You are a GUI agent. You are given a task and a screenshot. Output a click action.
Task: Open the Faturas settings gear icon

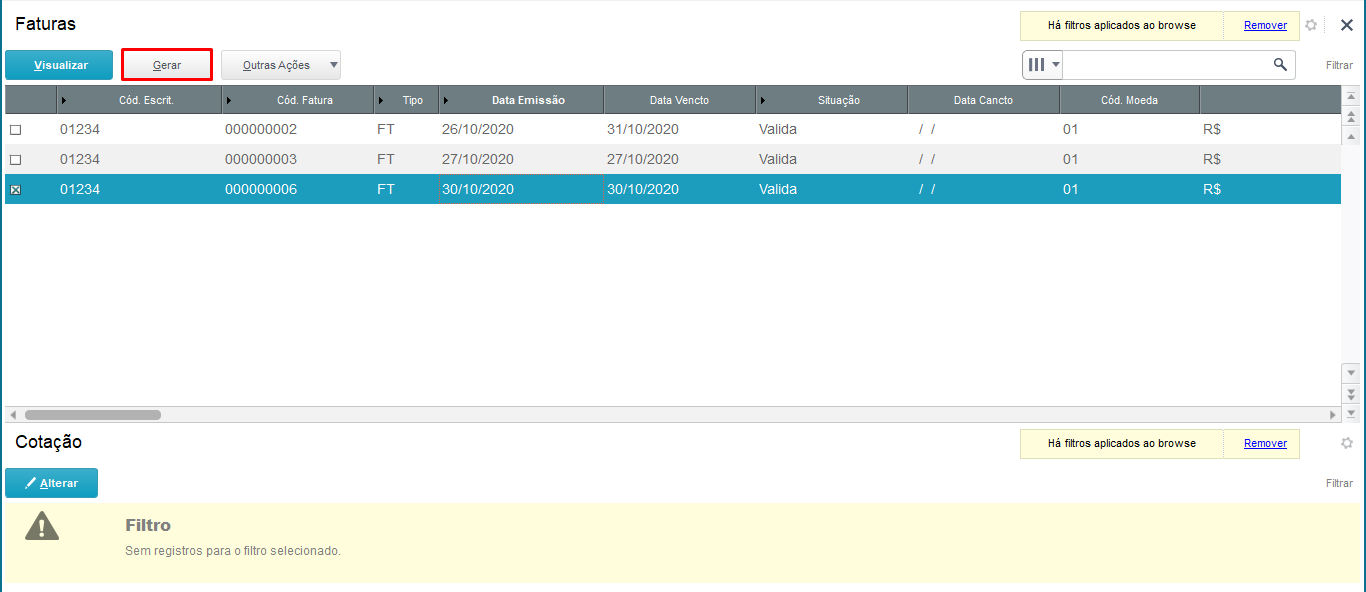[x=1311, y=25]
